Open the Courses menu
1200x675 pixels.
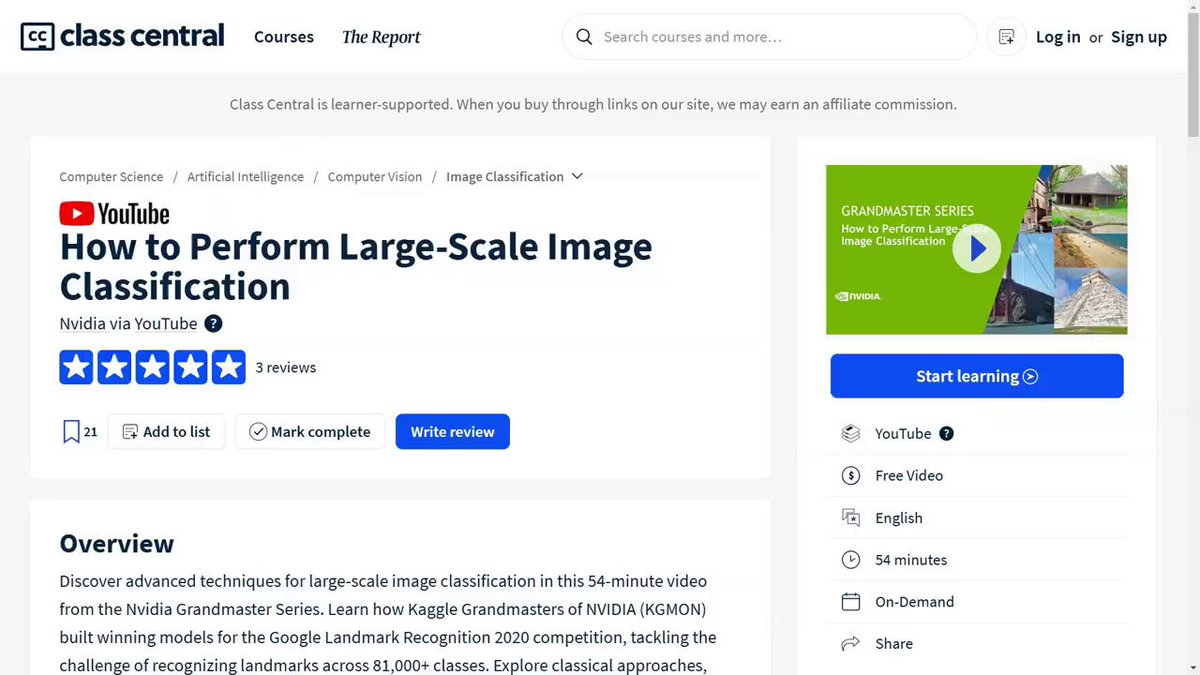284,37
